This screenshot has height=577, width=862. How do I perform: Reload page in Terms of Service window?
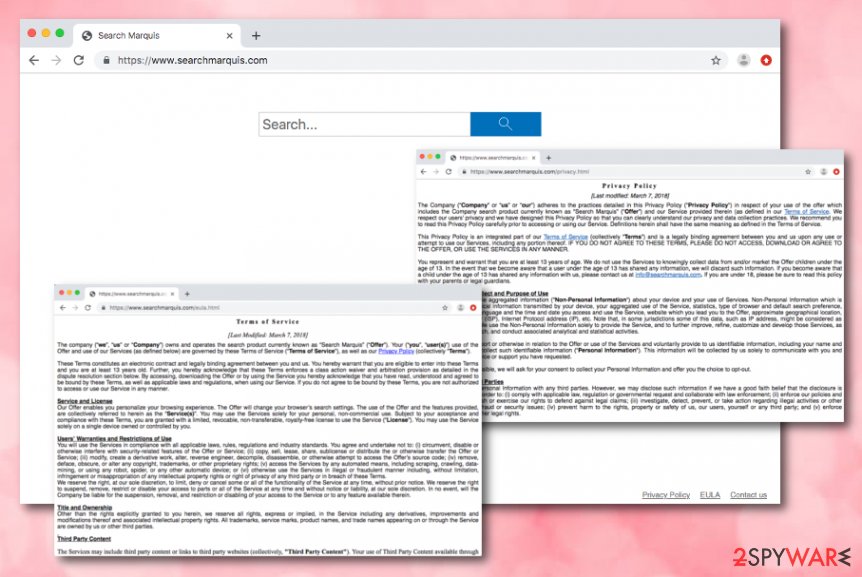tap(87, 308)
